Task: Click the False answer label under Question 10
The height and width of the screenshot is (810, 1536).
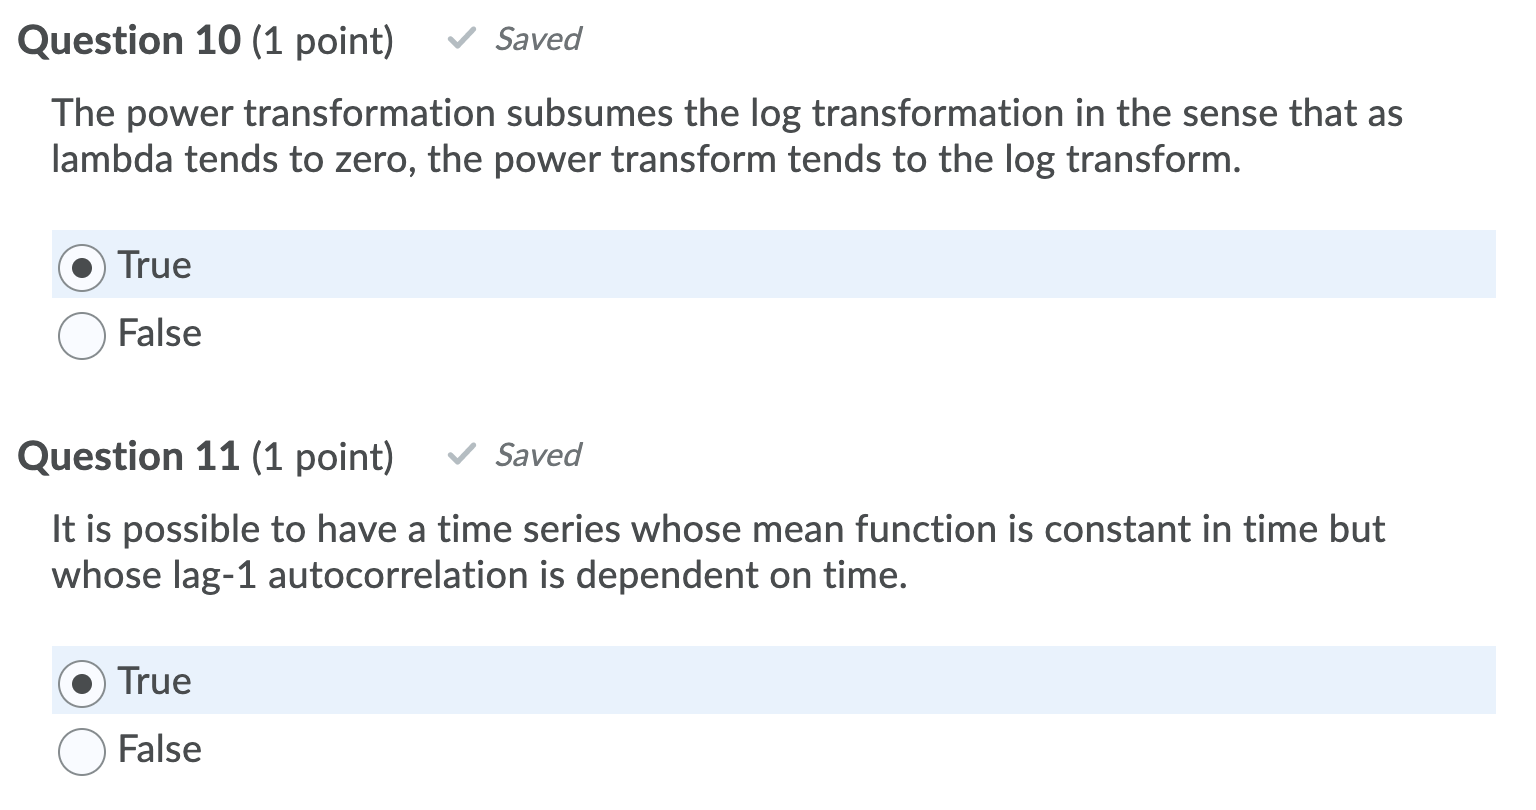Action: (159, 335)
